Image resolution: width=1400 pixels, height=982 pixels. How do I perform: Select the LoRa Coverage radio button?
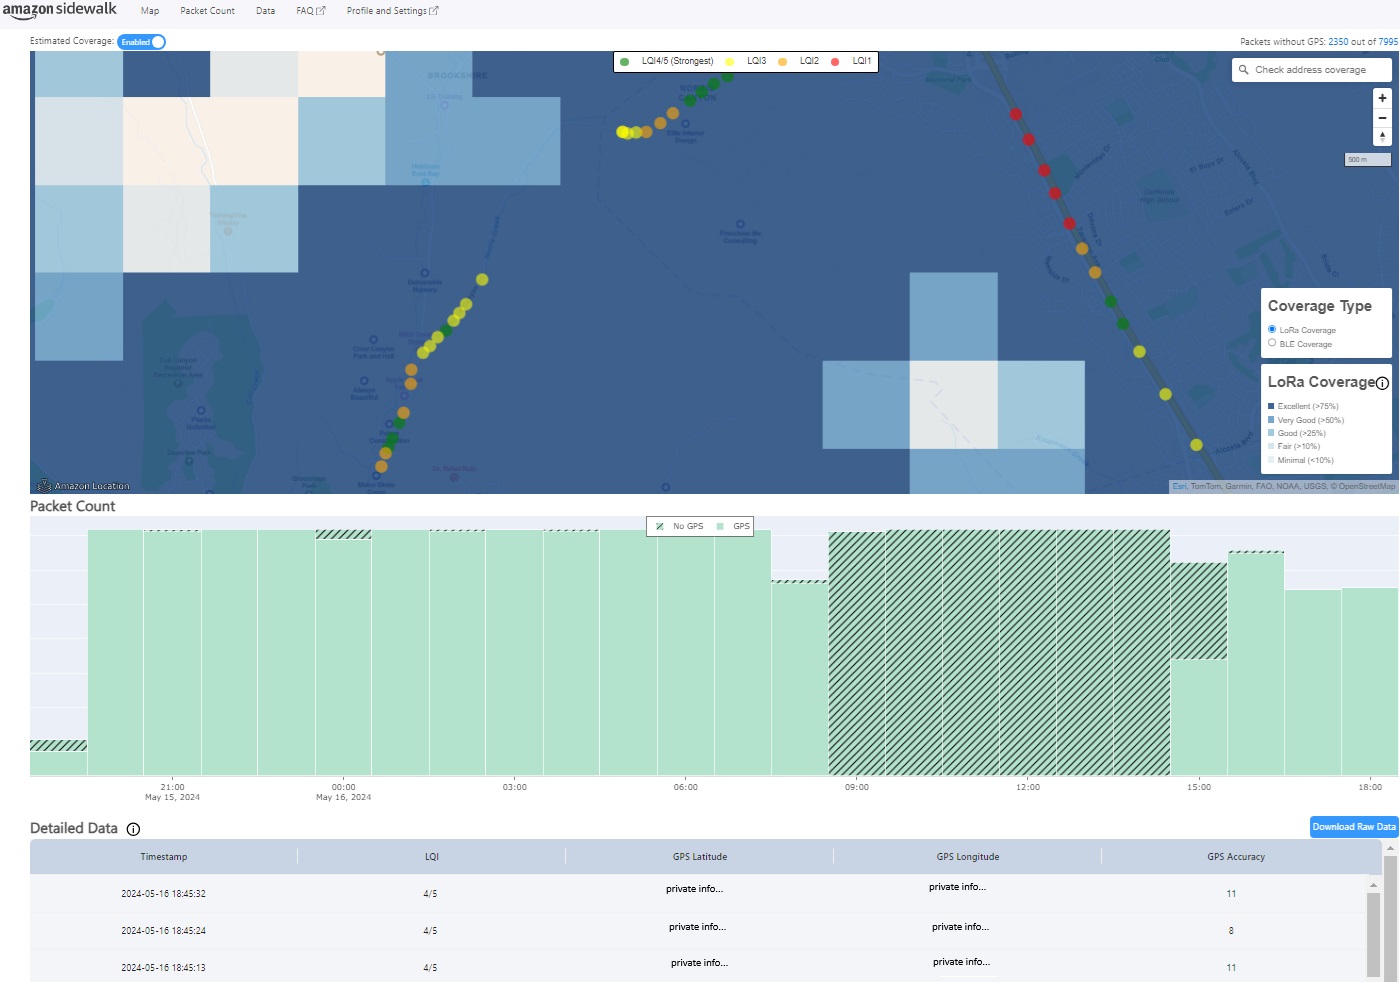[1272, 329]
